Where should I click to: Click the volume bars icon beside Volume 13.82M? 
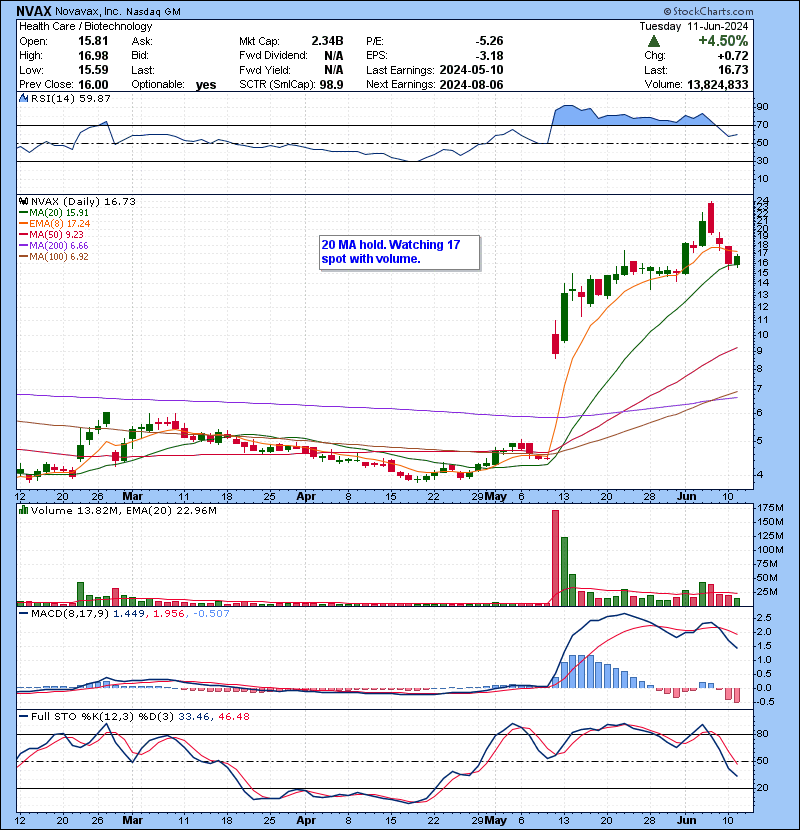(23, 510)
